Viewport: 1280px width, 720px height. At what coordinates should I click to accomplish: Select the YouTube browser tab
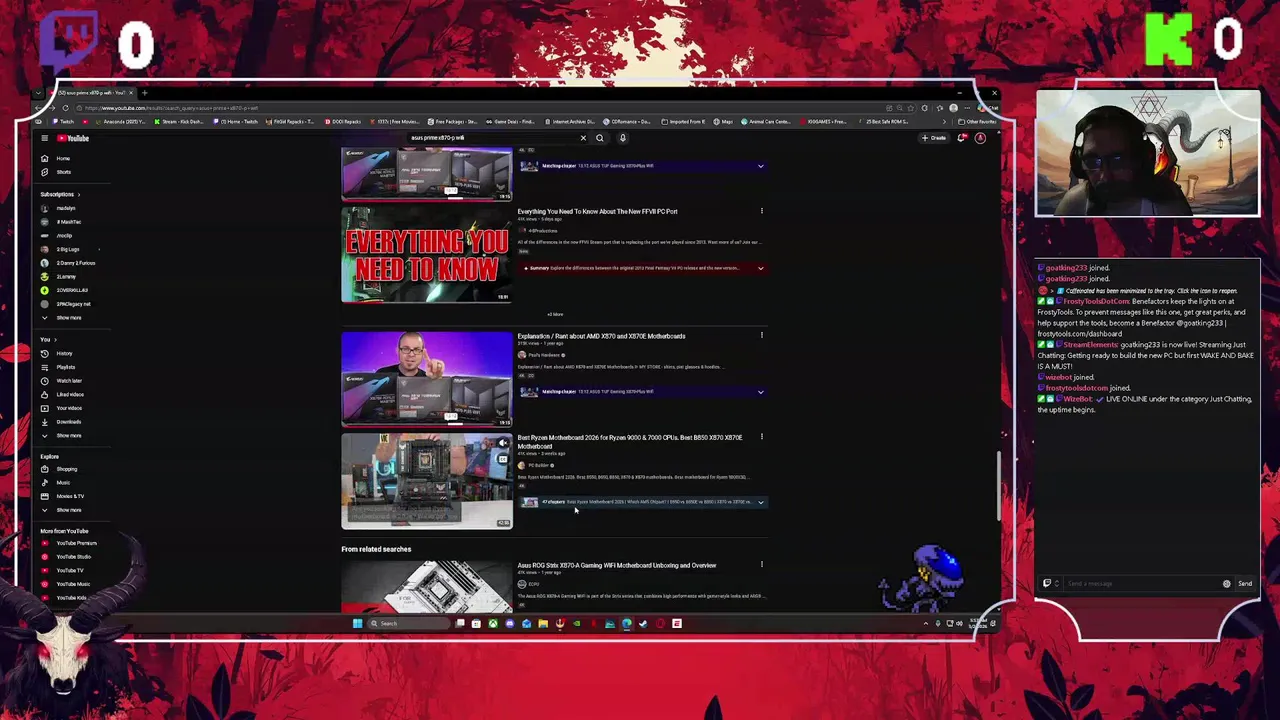click(91, 93)
